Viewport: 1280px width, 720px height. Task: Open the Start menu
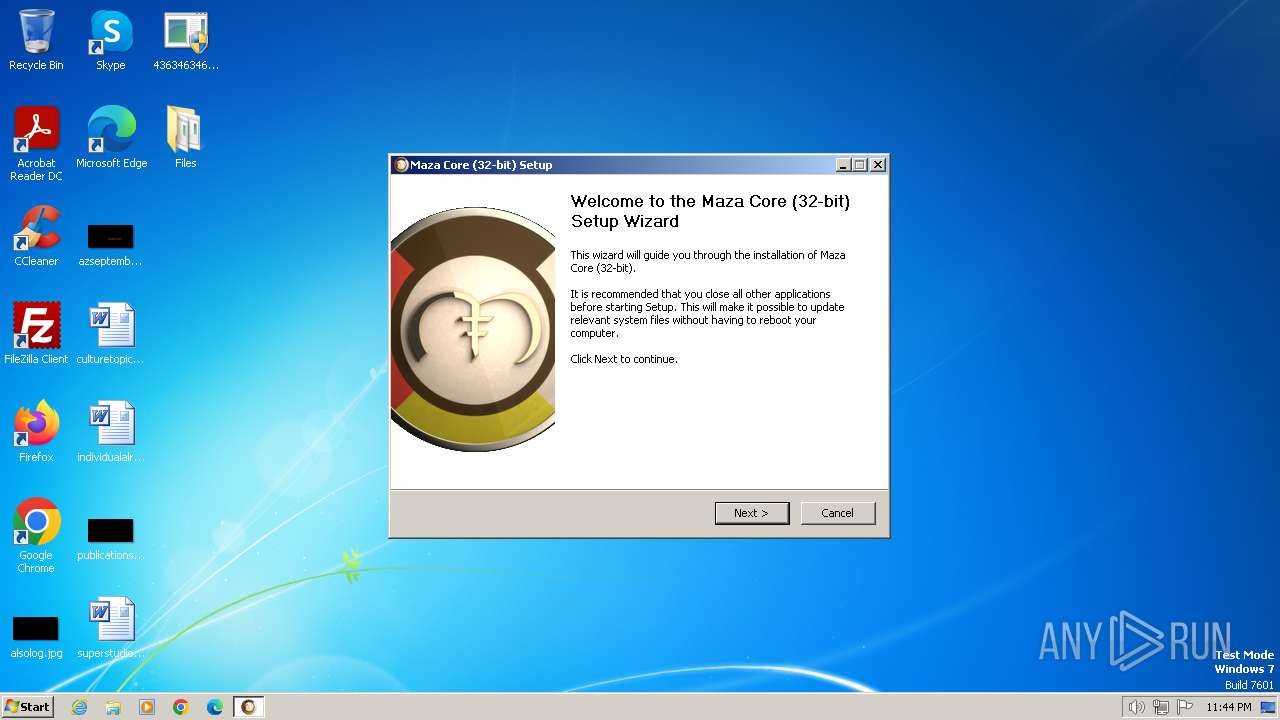tap(28, 707)
